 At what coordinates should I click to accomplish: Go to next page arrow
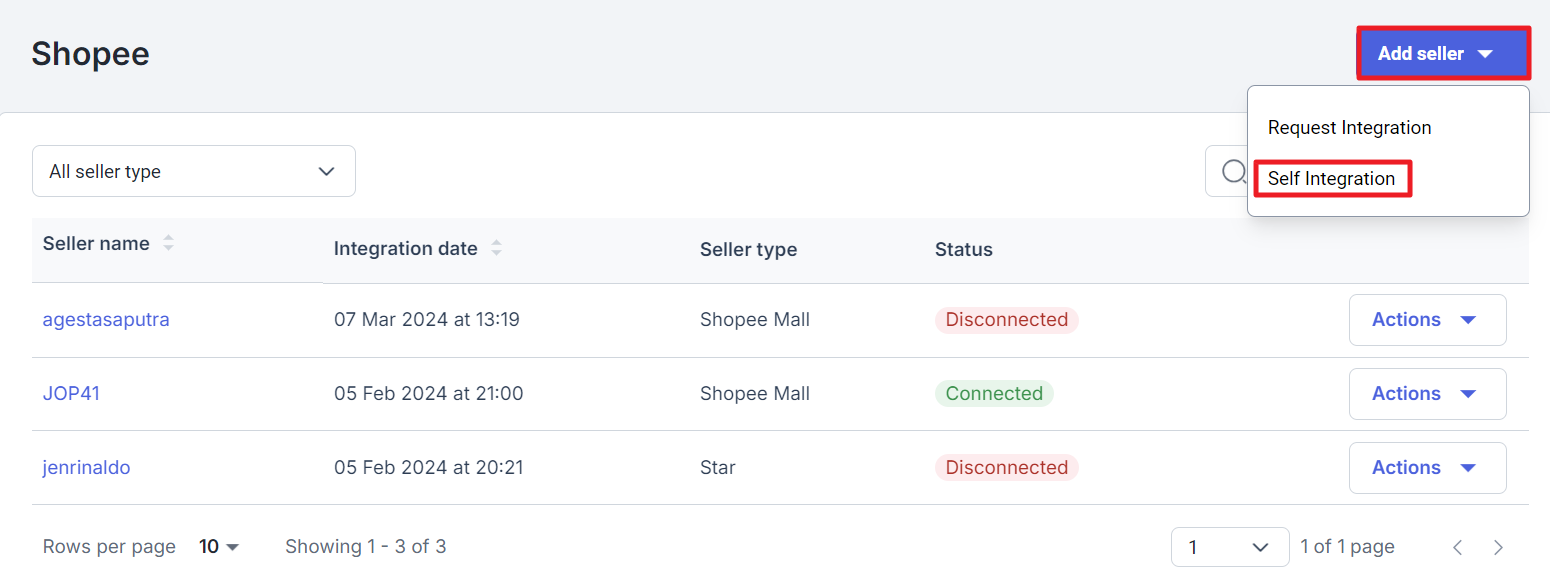(1498, 547)
